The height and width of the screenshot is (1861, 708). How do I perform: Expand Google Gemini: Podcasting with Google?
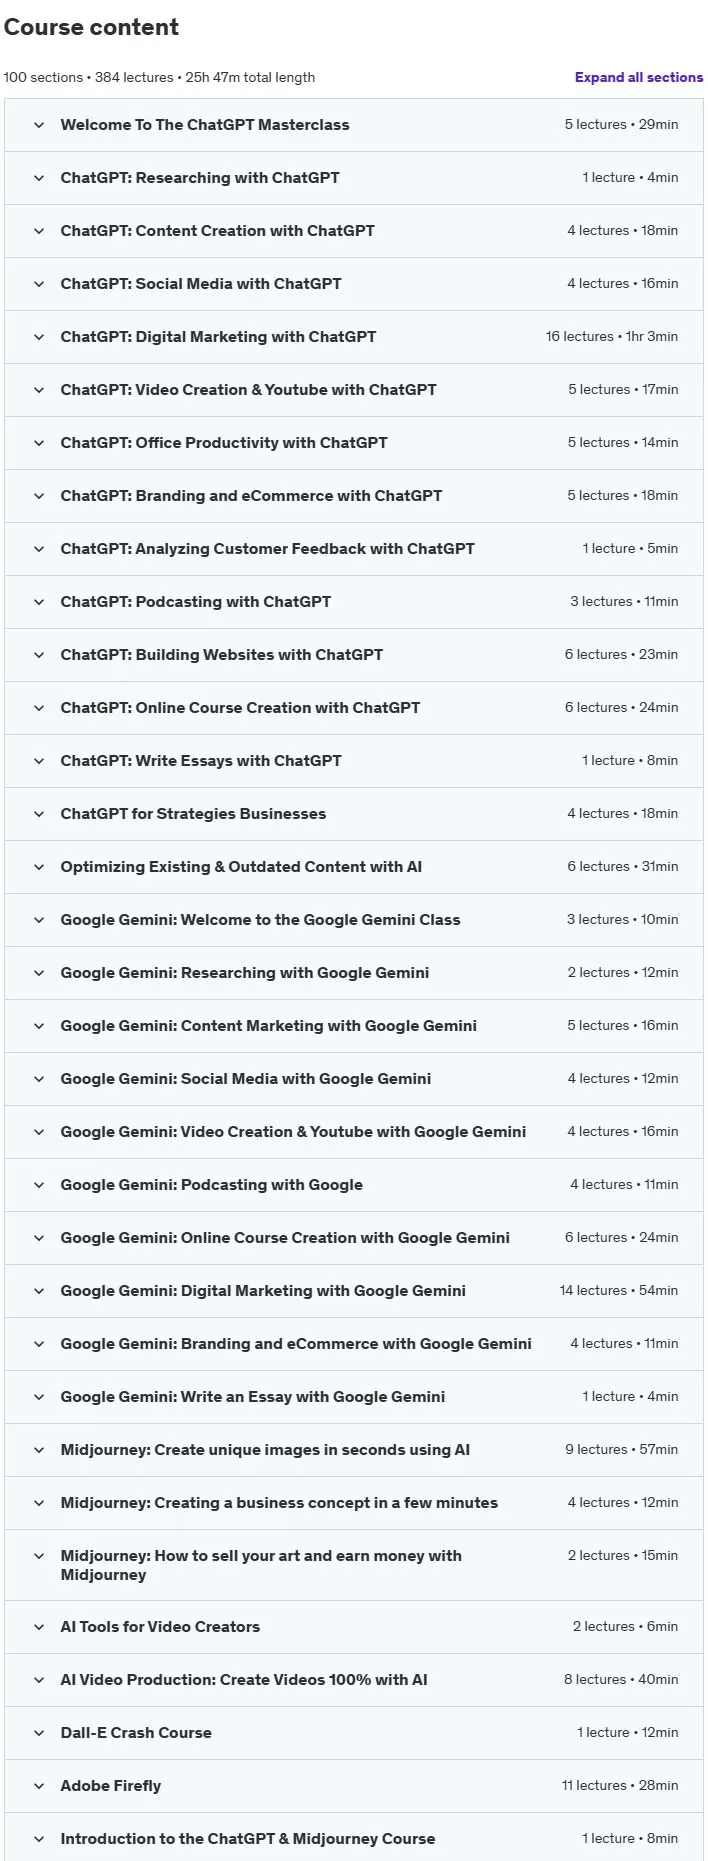tap(354, 1185)
